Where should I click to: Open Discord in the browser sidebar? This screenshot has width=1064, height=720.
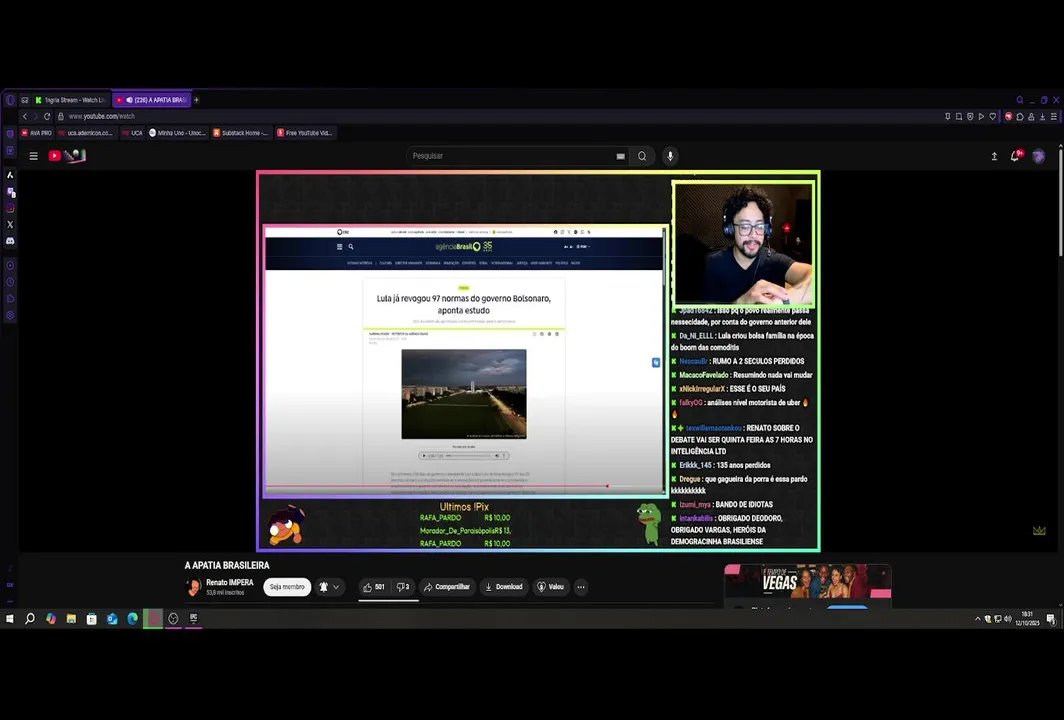point(10,241)
